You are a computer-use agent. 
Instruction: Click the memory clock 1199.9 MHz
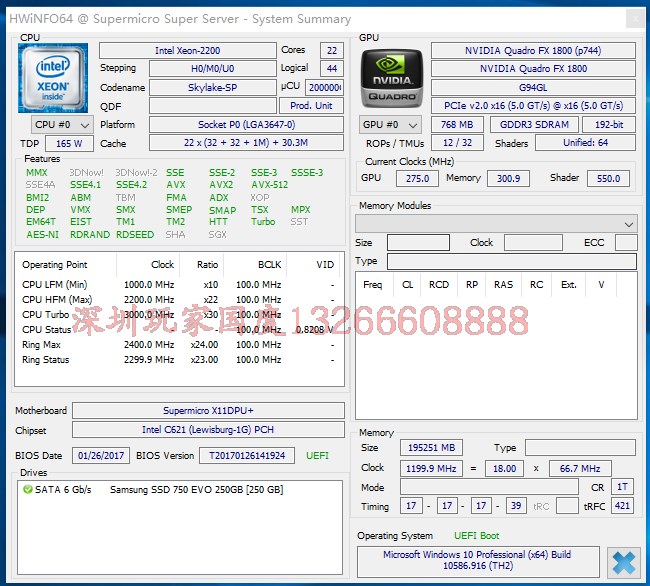[x=431, y=469]
